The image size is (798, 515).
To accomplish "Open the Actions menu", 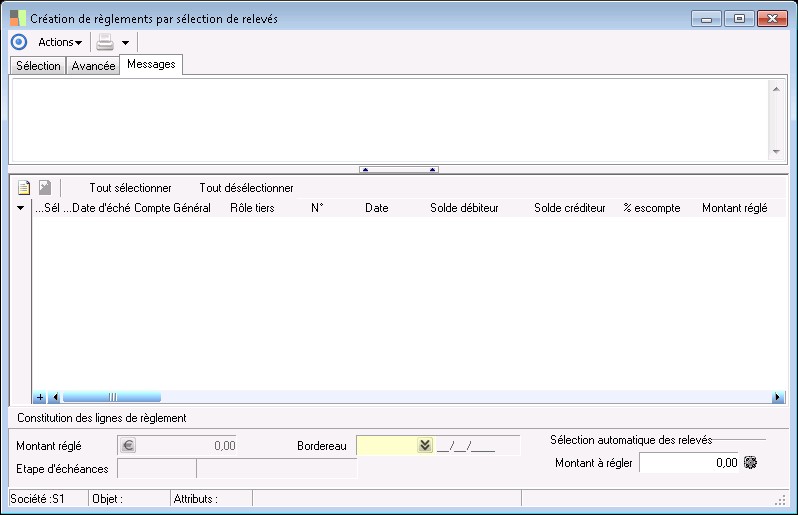I will [x=60, y=42].
